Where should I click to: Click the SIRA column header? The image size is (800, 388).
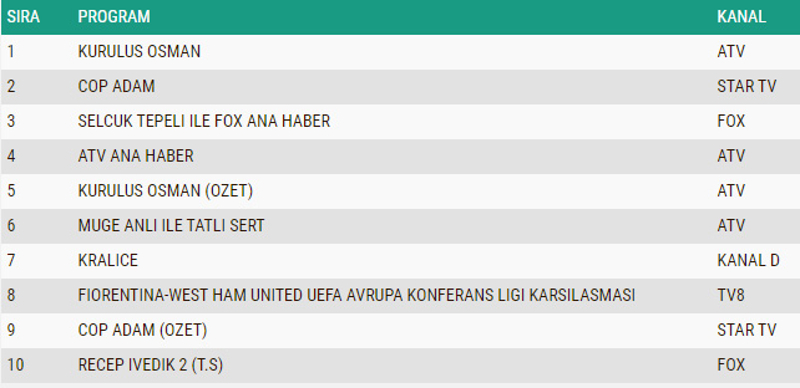23,16
